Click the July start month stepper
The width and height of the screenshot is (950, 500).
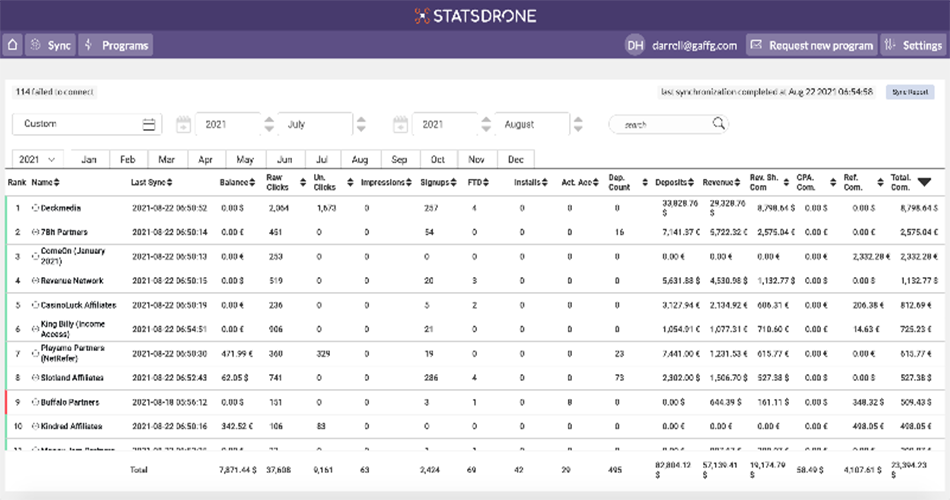tap(359, 124)
